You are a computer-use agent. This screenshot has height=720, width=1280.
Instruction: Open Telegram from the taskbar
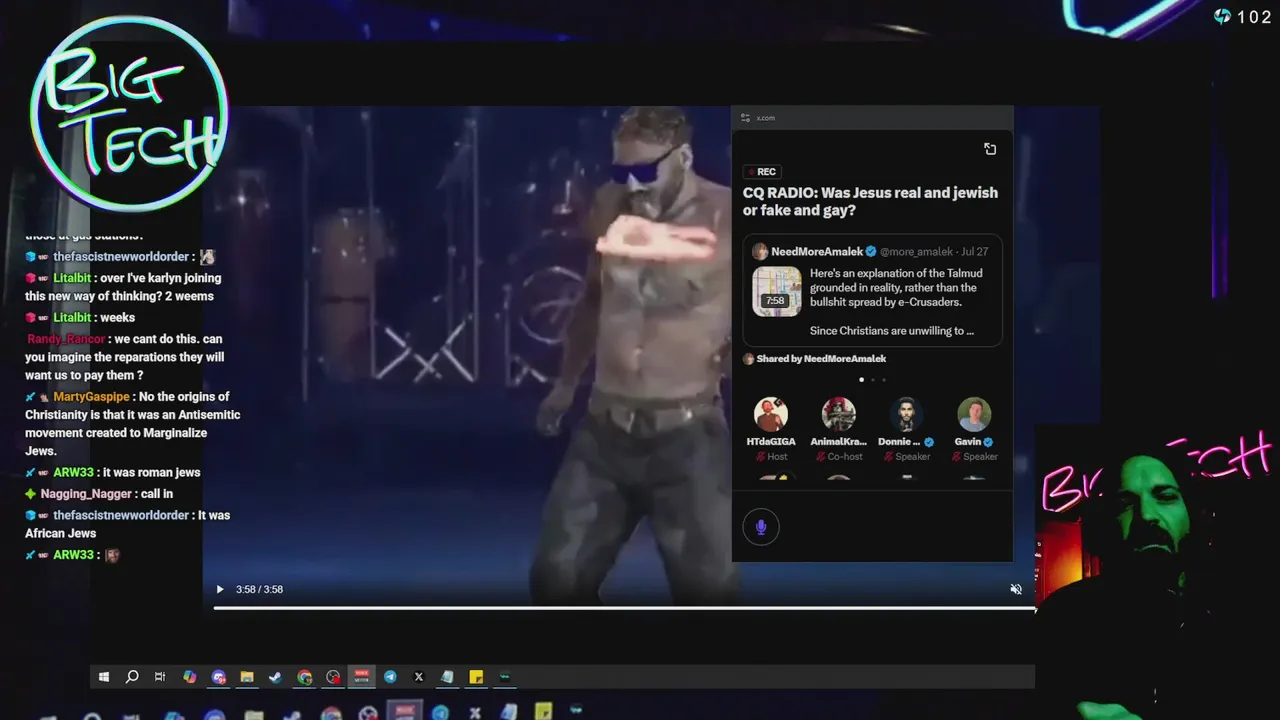click(390, 677)
